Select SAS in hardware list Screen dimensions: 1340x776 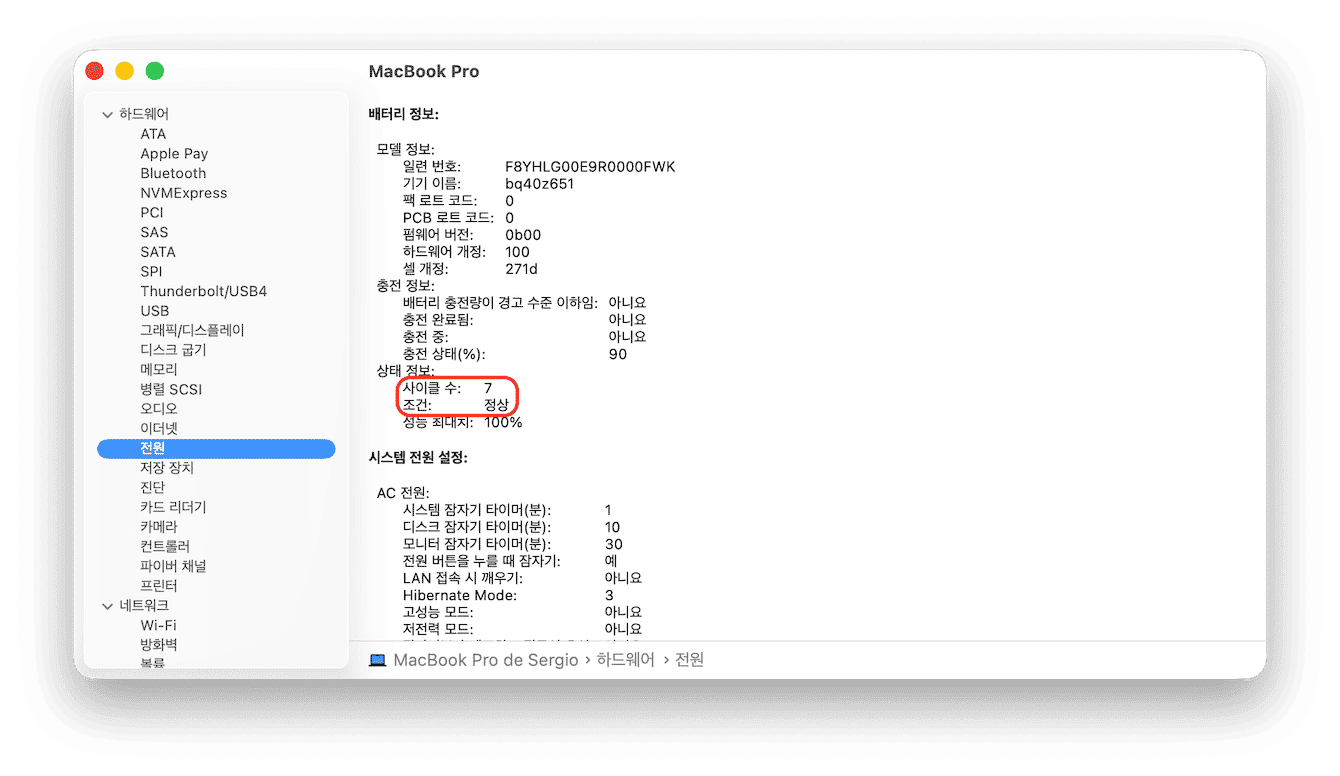(154, 232)
